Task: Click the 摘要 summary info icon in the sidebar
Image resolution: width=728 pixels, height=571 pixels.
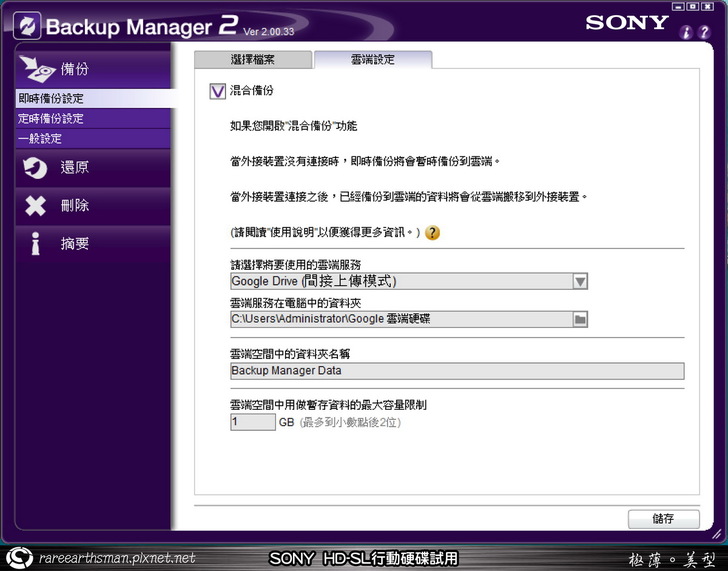Action: (35, 243)
